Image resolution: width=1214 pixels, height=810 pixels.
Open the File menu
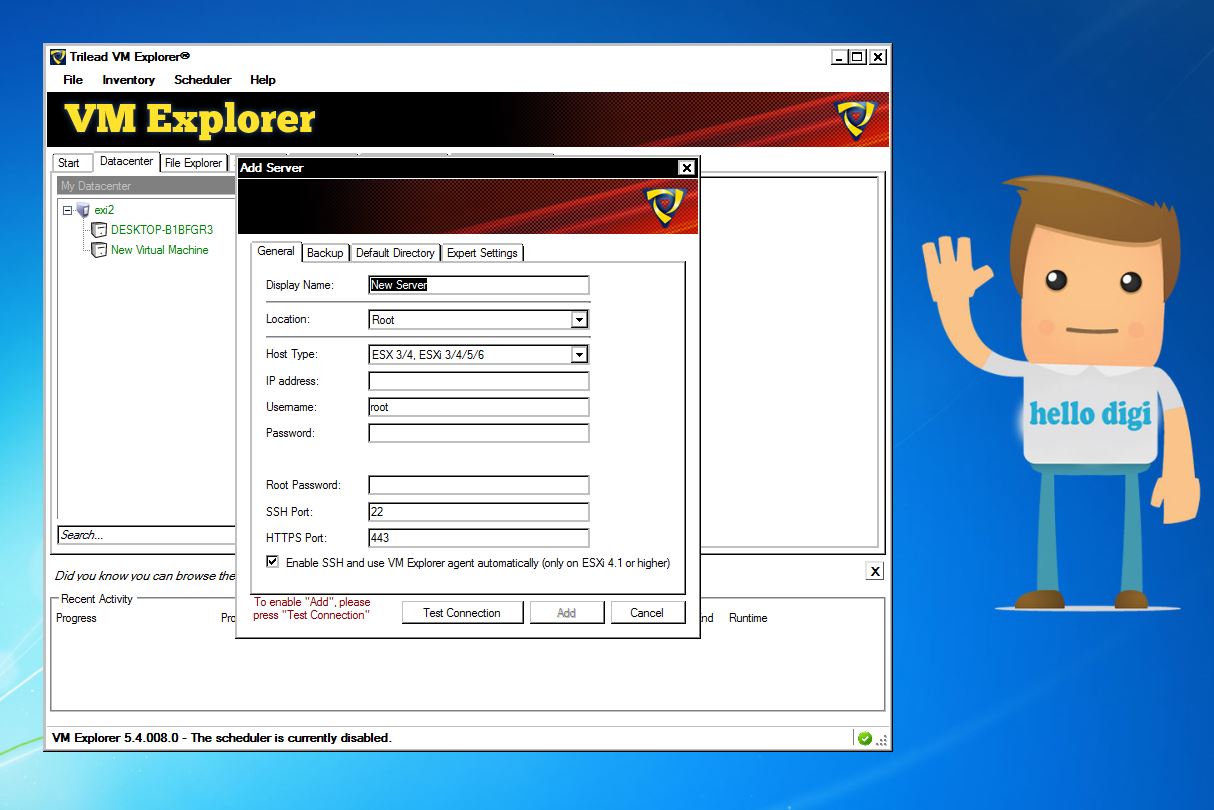(x=73, y=80)
